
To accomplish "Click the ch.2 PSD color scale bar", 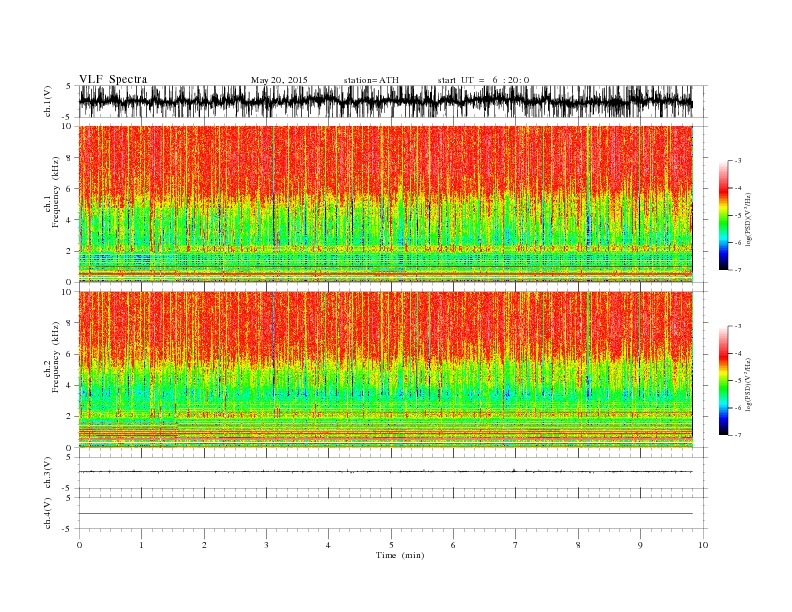I will coord(723,381).
